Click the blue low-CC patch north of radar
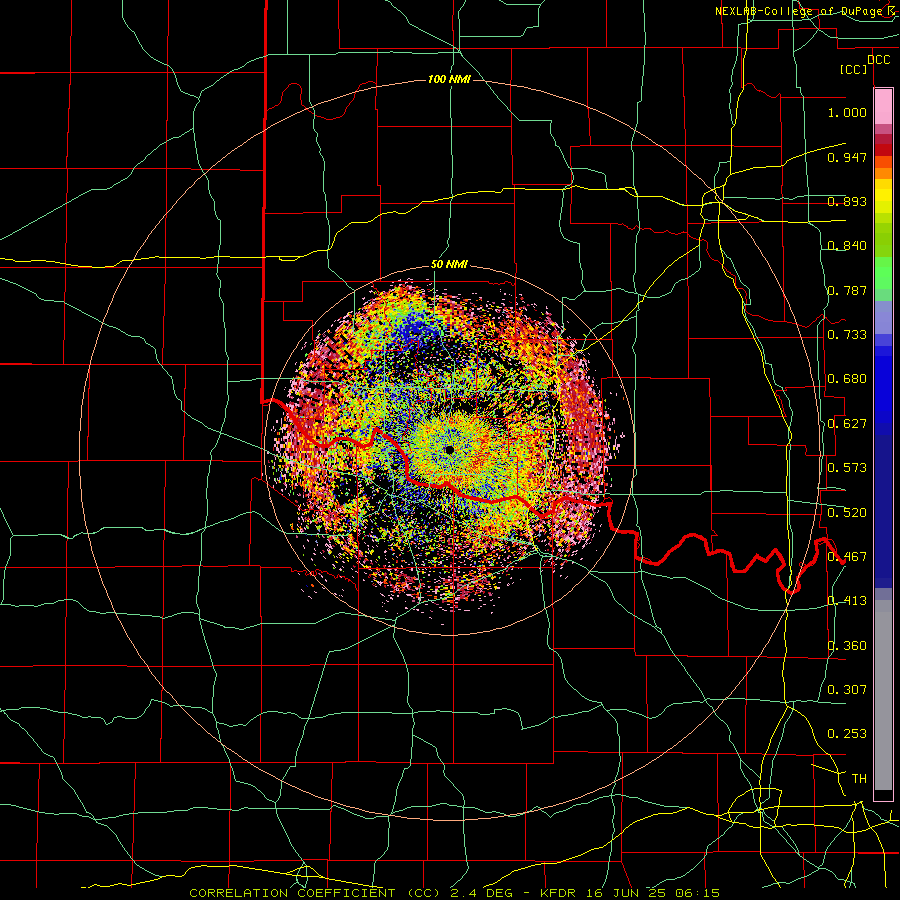The height and width of the screenshot is (900, 900). pos(418,331)
